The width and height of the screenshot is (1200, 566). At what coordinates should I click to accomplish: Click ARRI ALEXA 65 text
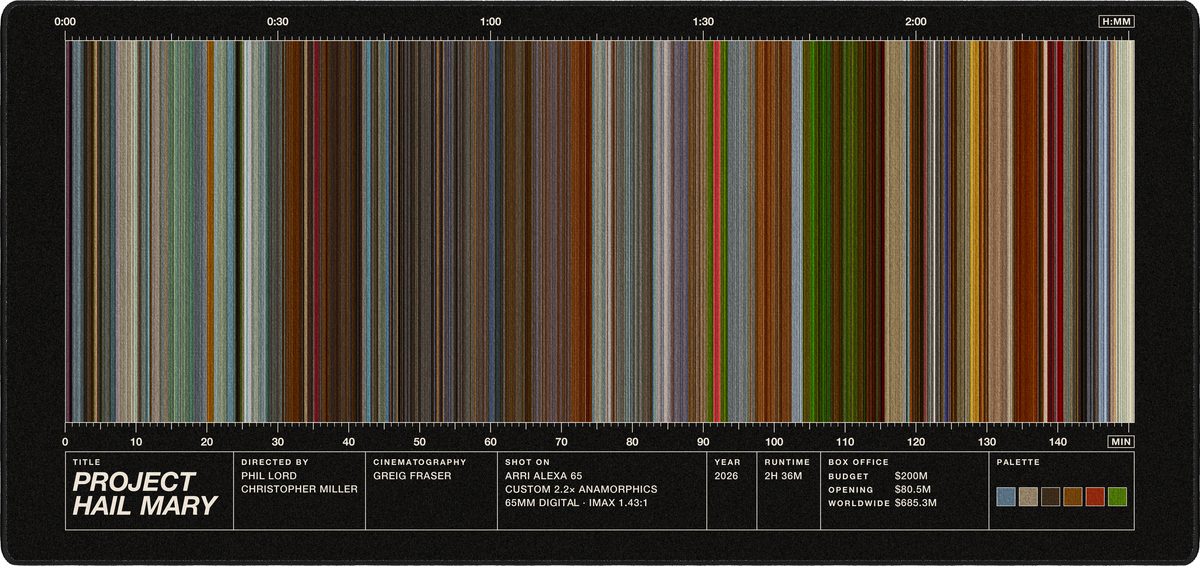[544, 476]
